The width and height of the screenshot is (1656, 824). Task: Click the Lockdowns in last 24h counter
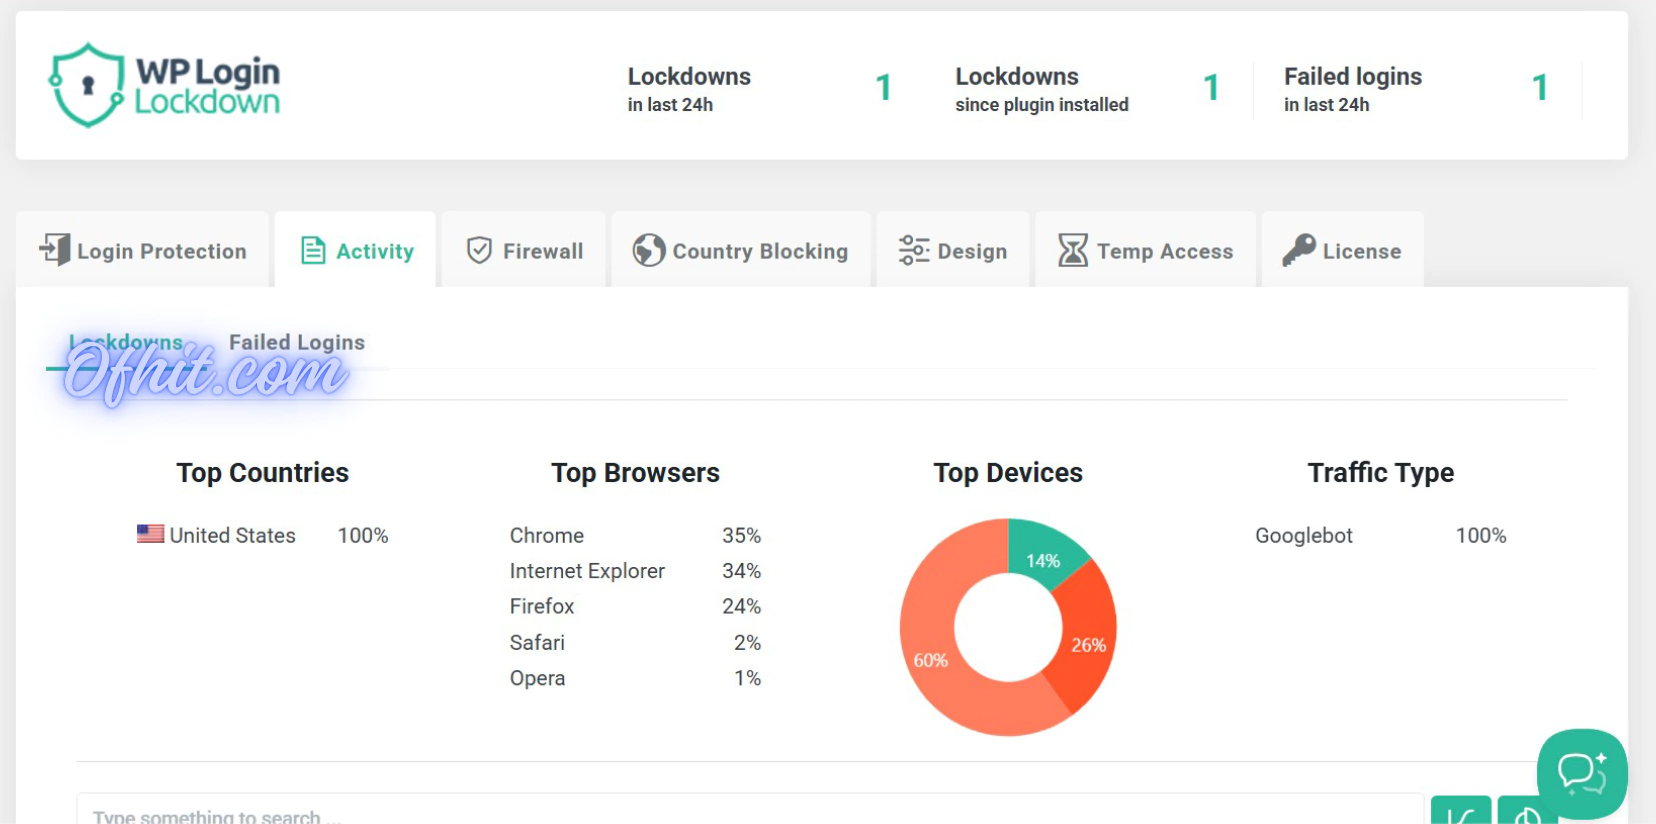(883, 88)
